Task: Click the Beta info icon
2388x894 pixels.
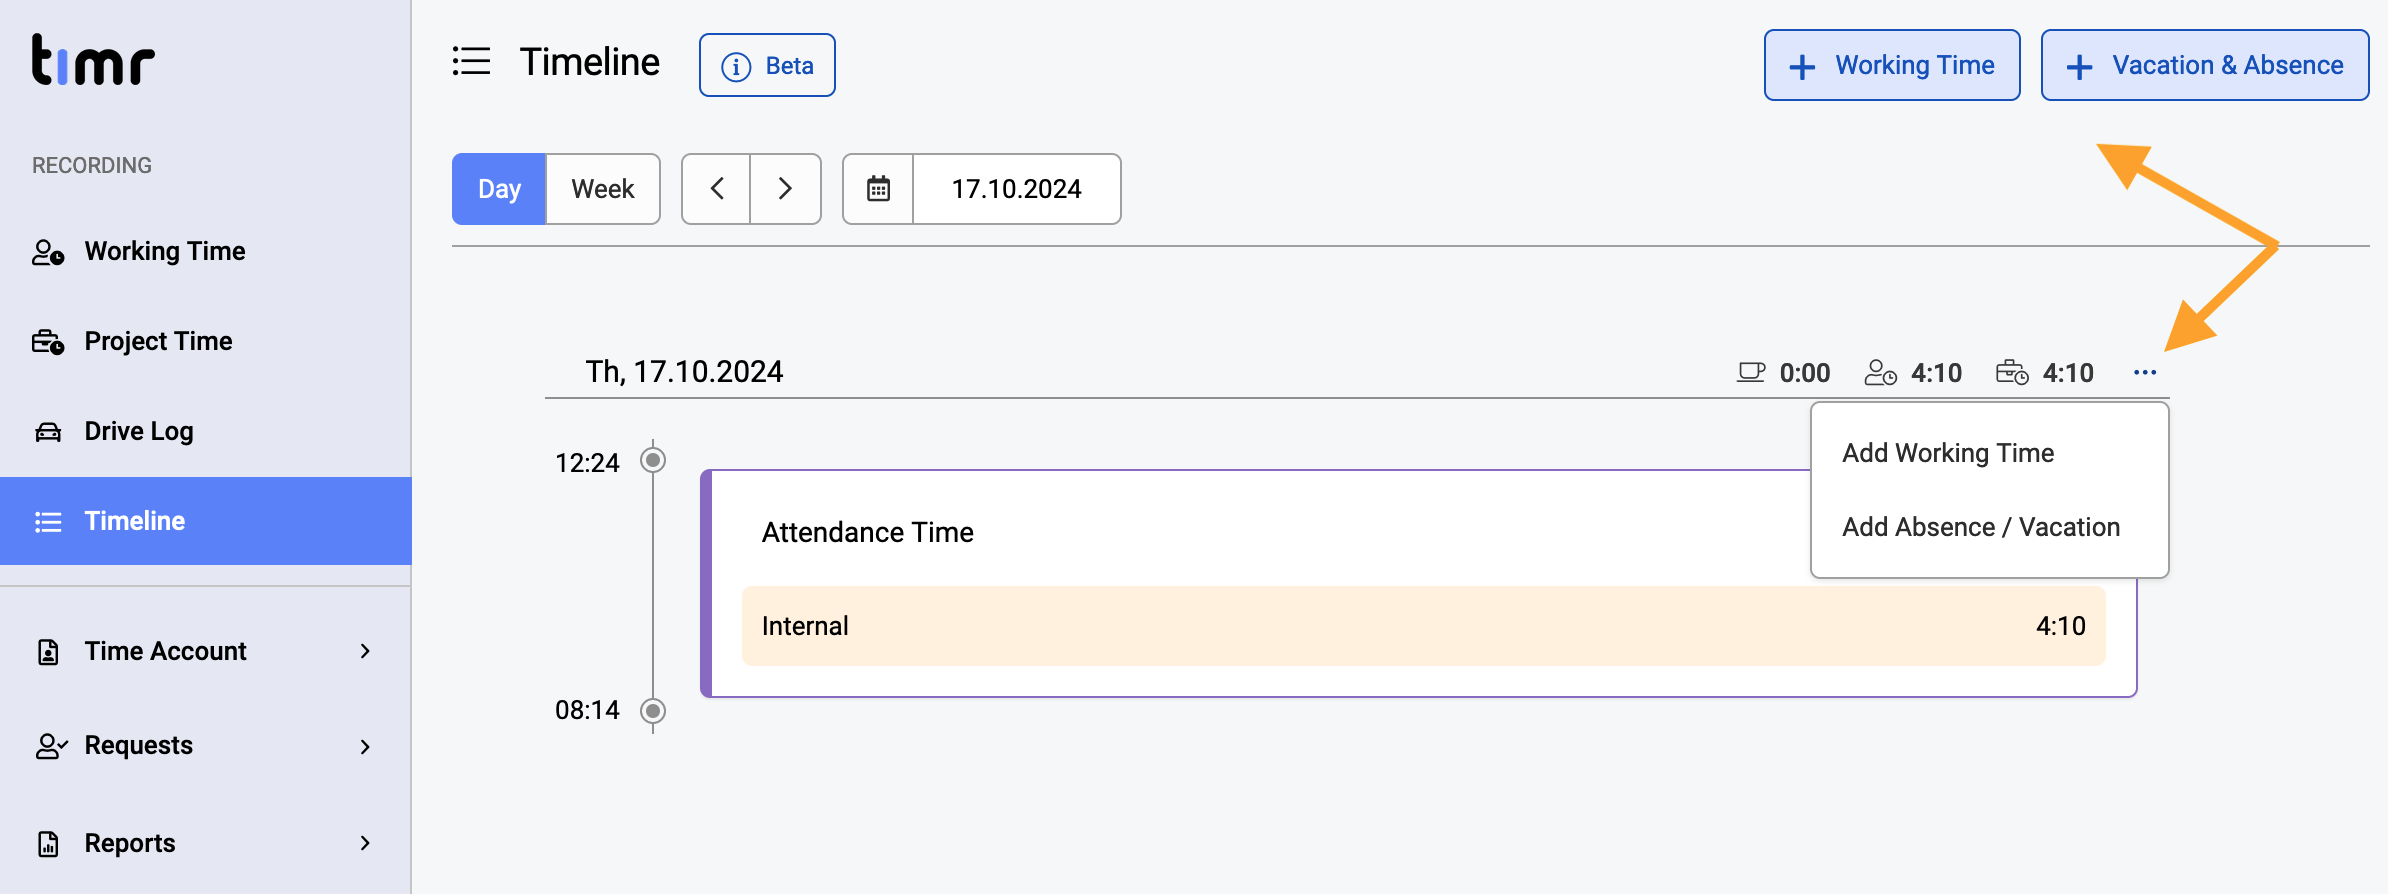Action: [x=736, y=66]
